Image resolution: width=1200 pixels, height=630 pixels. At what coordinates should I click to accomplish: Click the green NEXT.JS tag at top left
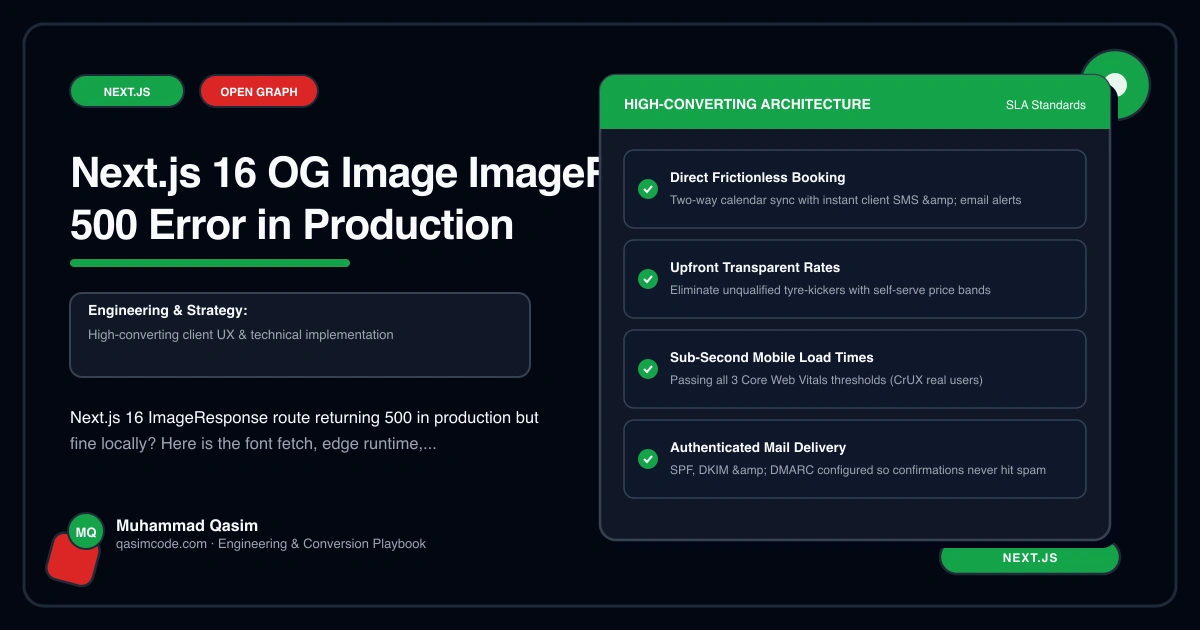127,91
